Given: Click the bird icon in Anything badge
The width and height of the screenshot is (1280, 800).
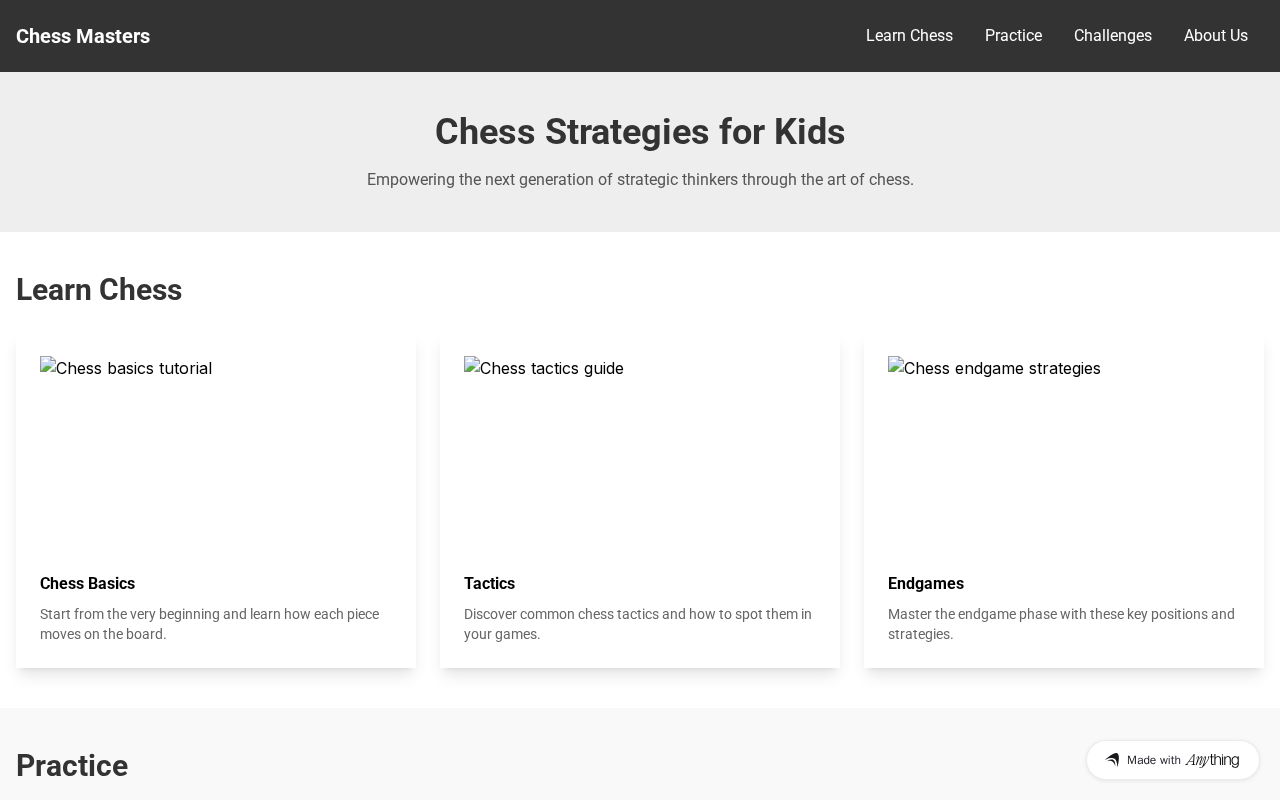Looking at the screenshot, I should (x=1112, y=760).
